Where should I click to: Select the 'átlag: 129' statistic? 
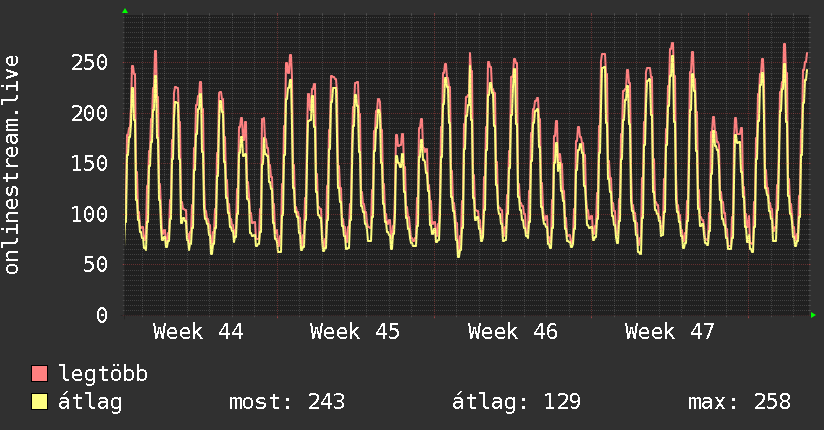click(517, 402)
